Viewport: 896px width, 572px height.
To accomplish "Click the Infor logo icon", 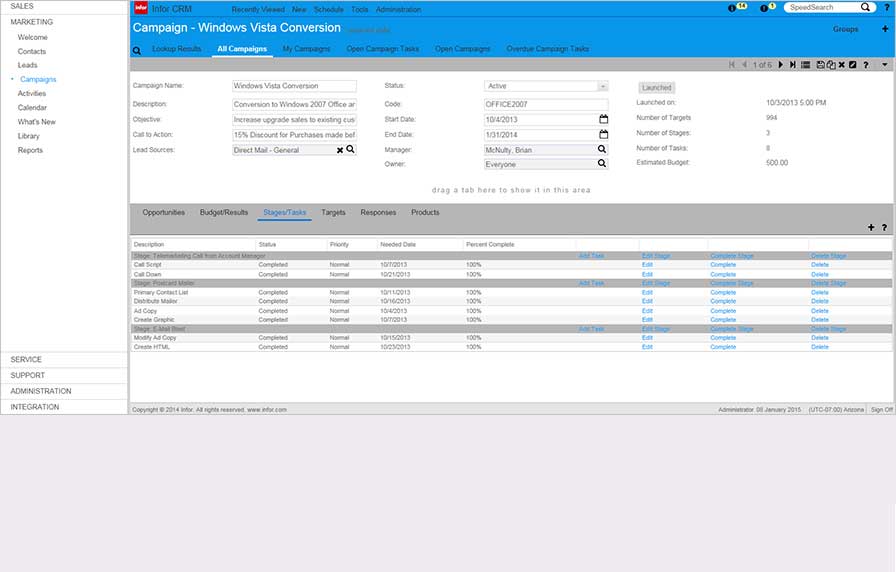I will point(141,8).
